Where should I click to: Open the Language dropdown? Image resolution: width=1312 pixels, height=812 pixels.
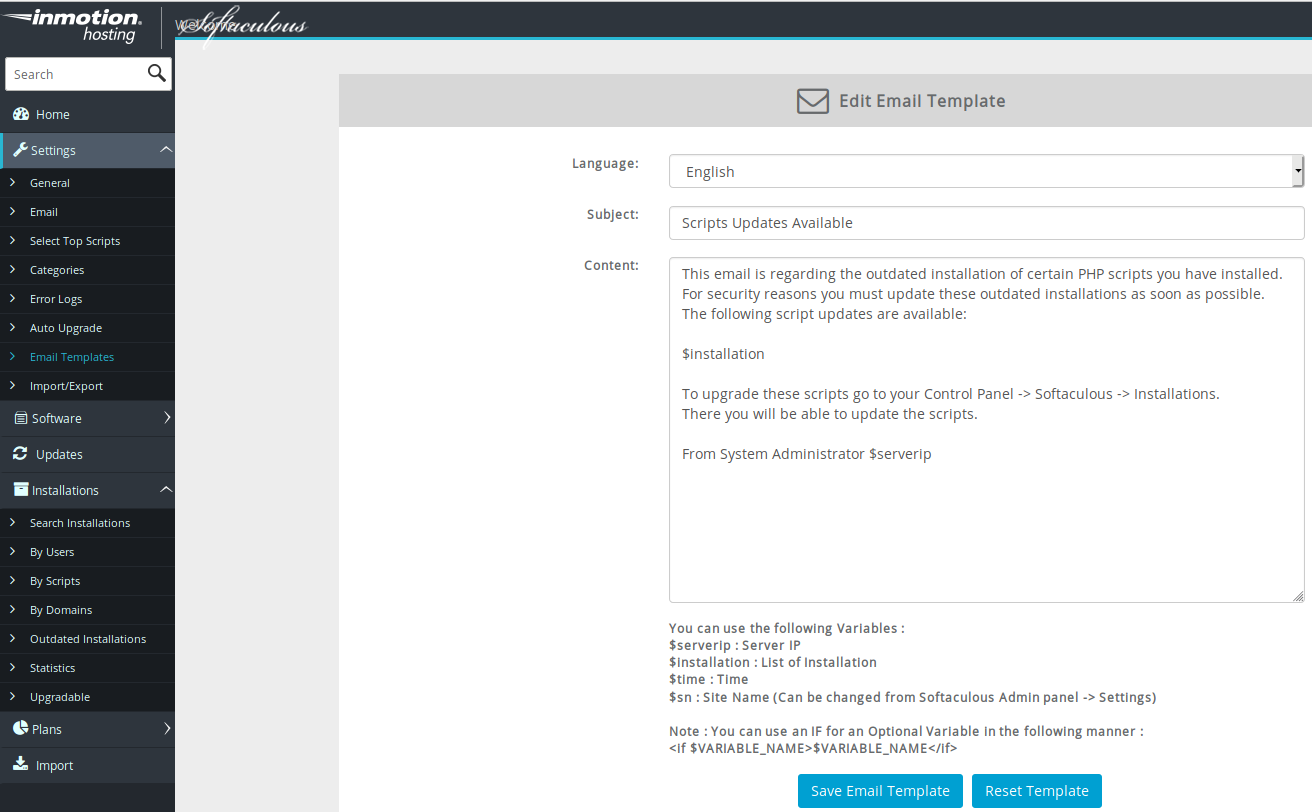click(x=985, y=172)
